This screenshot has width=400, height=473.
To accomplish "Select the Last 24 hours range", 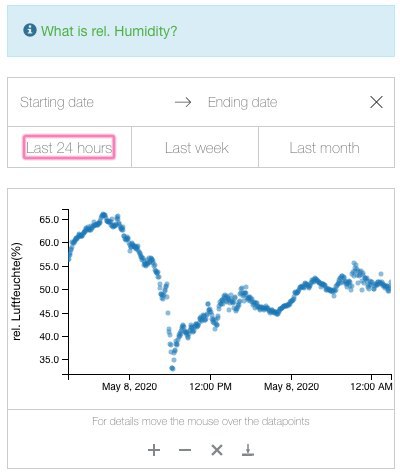I will 69,147.
